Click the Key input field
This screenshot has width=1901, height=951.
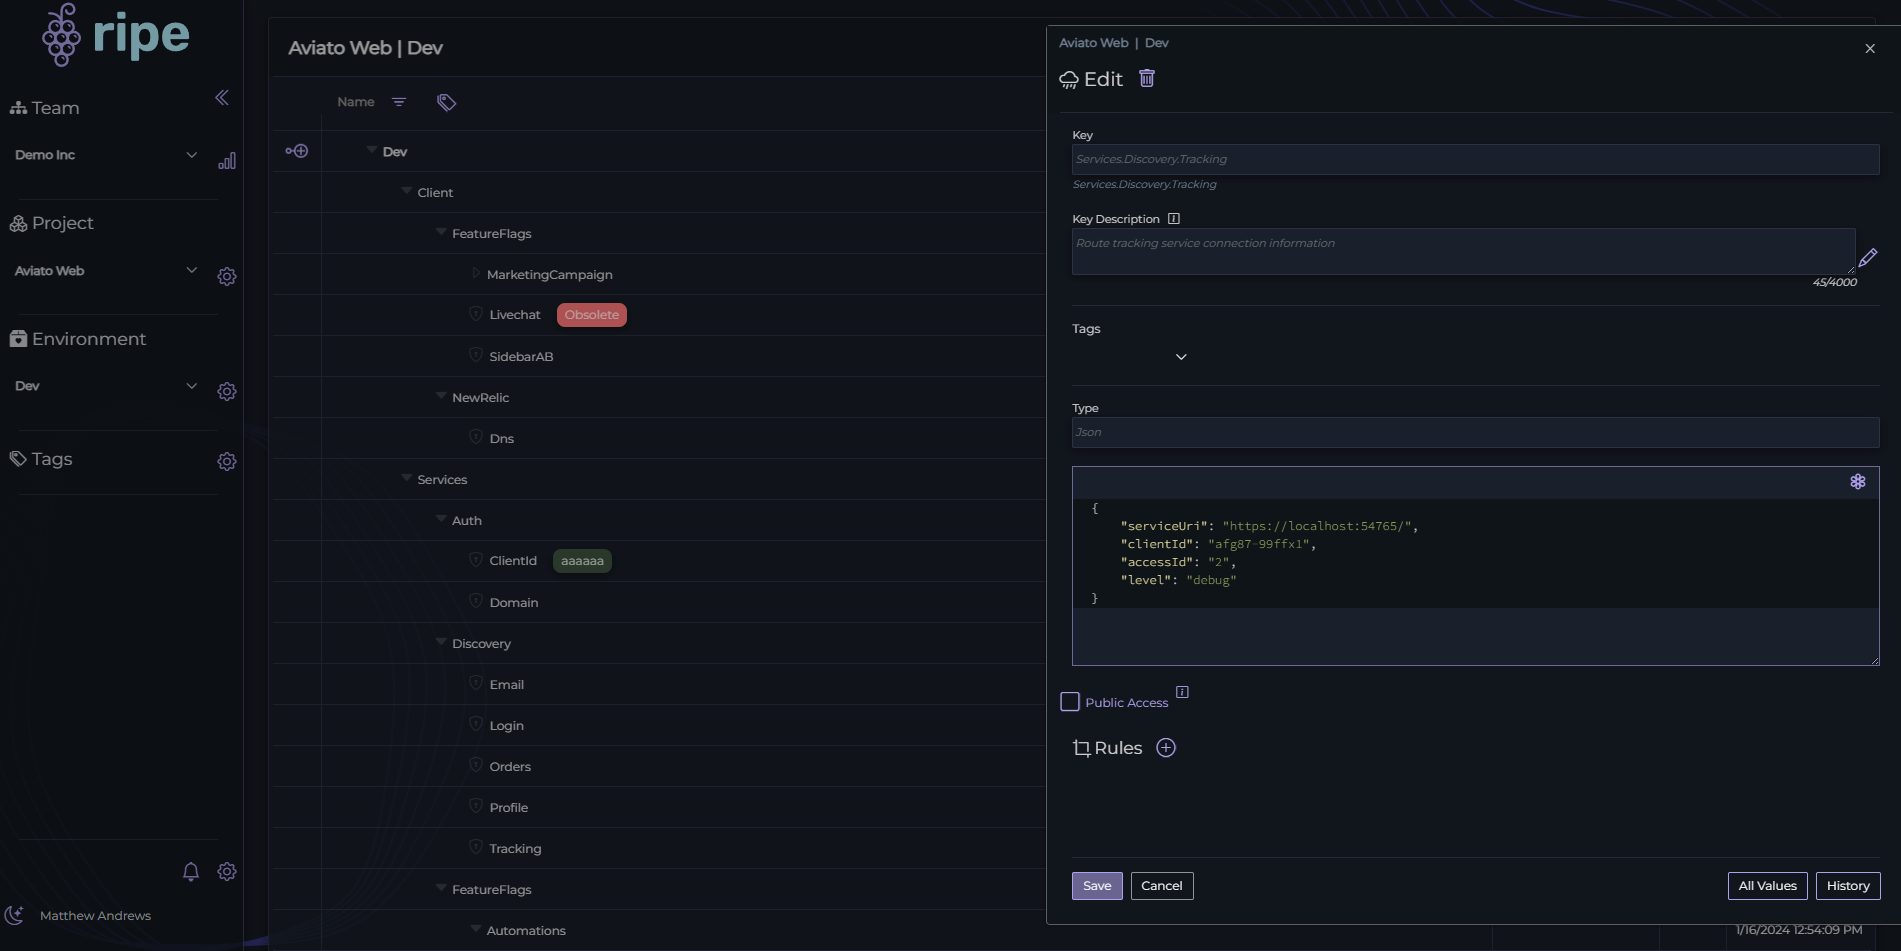tap(1475, 159)
